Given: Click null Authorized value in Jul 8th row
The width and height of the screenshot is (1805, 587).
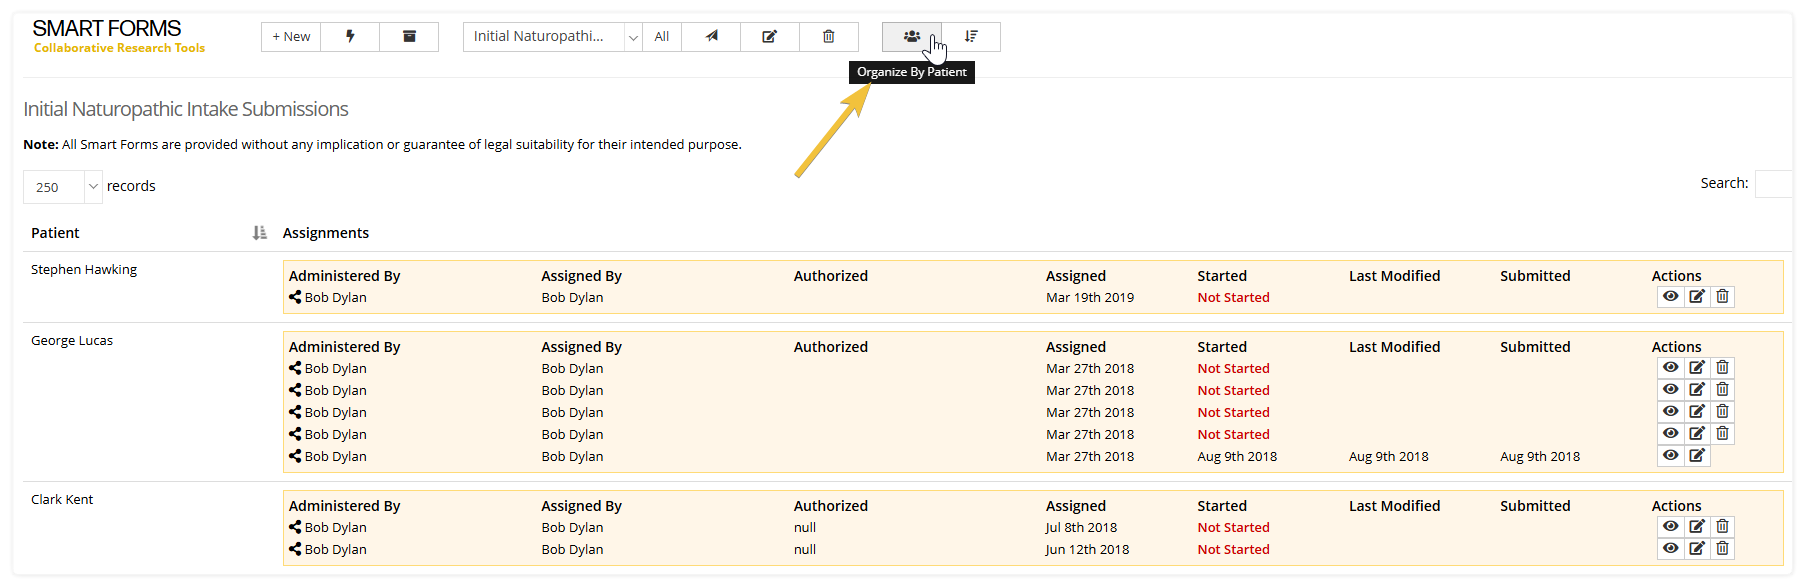Looking at the screenshot, I should click(805, 528).
